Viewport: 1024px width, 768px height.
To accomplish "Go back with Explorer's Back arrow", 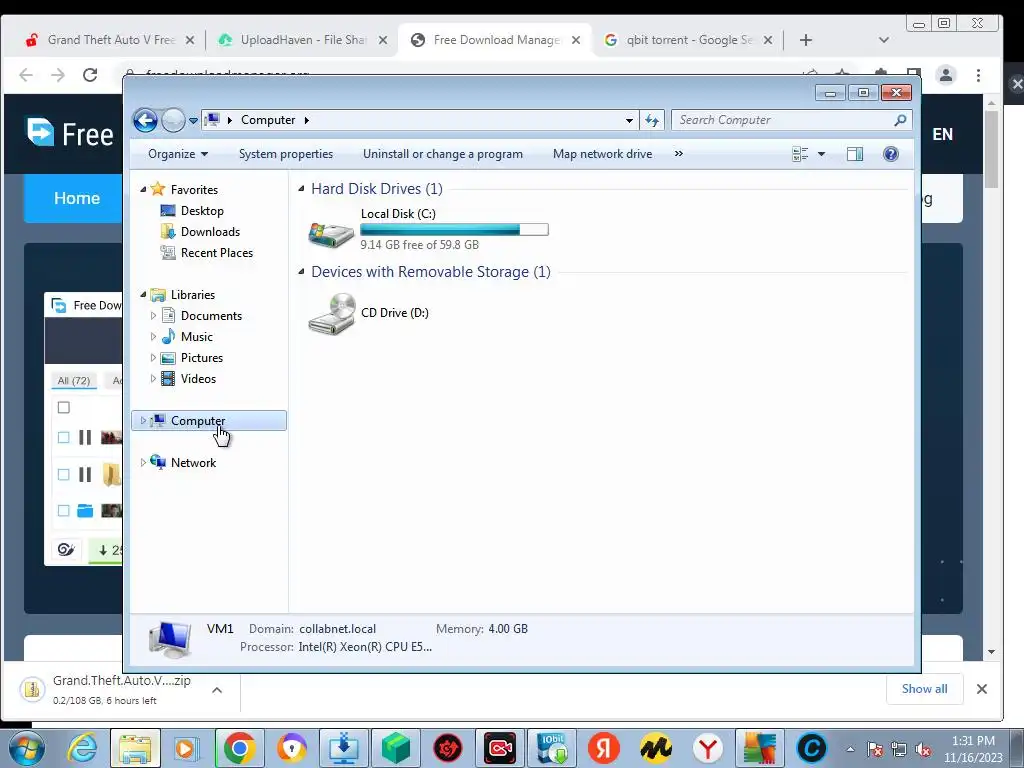I will click(145, 120).
